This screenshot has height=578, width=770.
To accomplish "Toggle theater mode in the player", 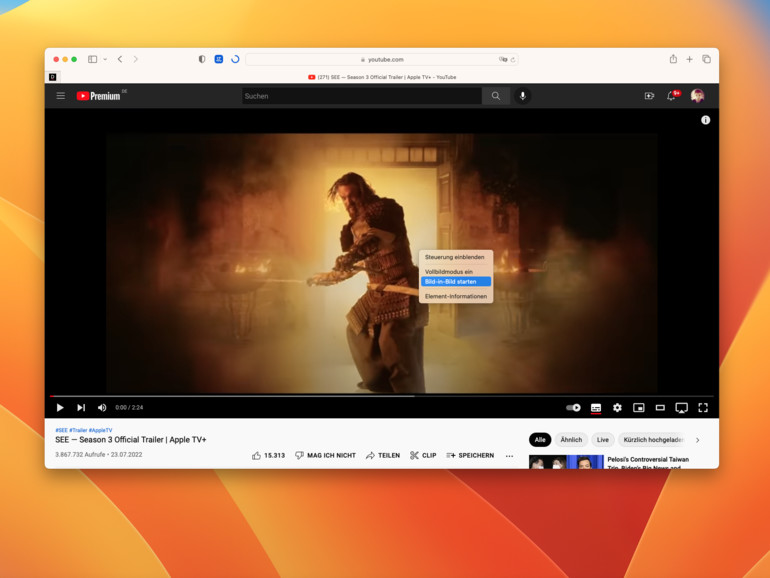I will coord(660,408).
